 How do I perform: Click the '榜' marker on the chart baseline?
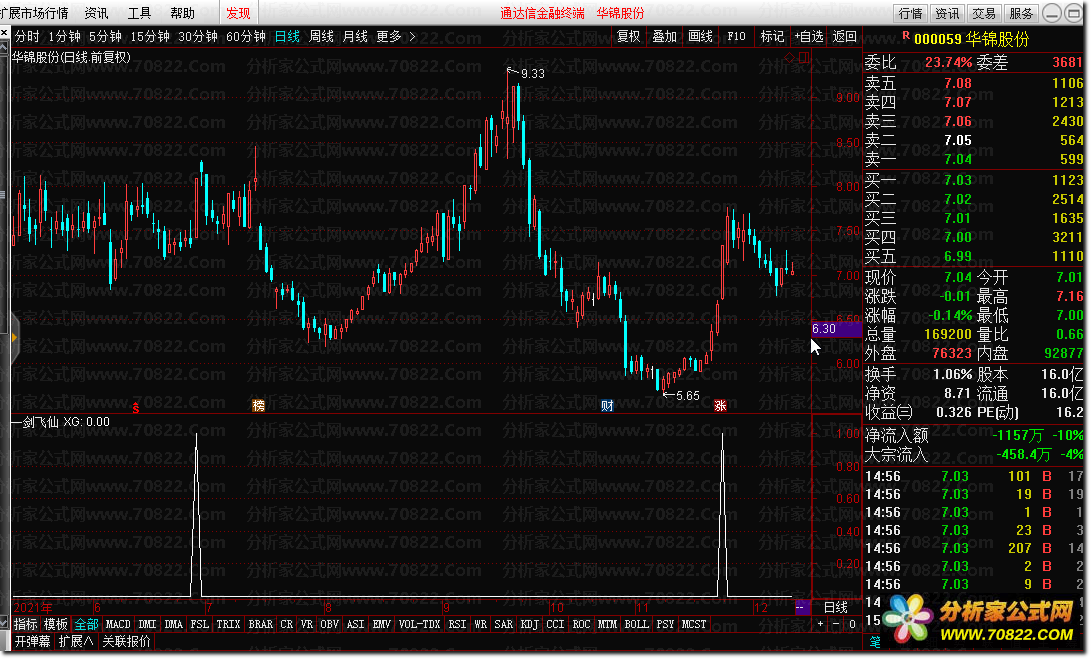pyautogui.click(x=258, y=405)
